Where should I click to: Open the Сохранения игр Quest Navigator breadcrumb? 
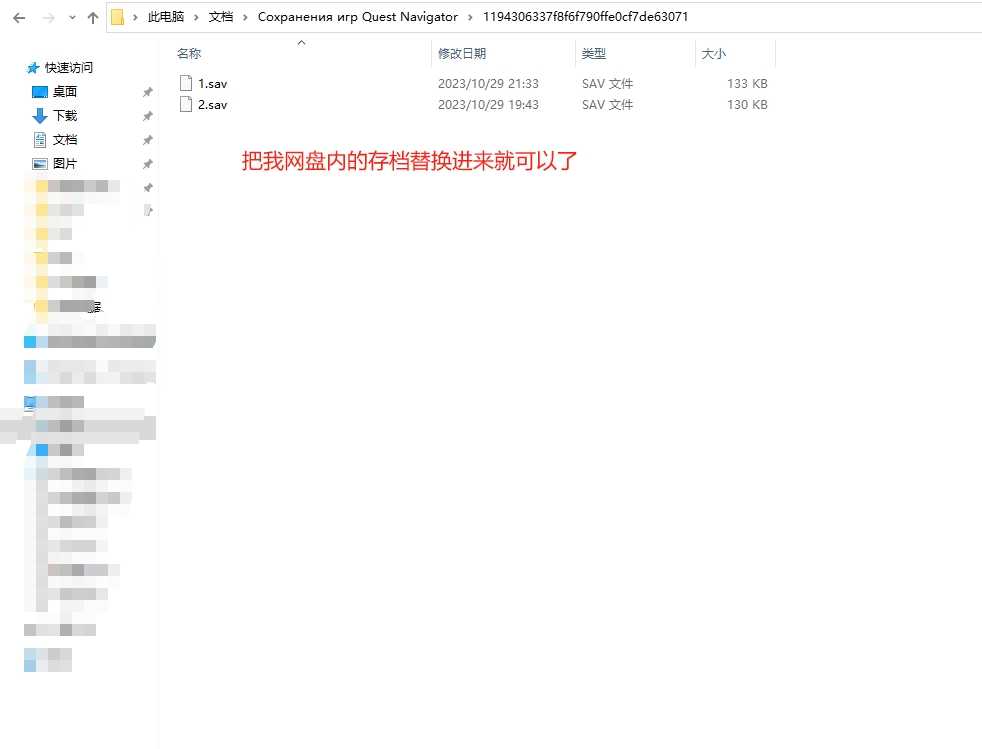[x=357, y=17]
